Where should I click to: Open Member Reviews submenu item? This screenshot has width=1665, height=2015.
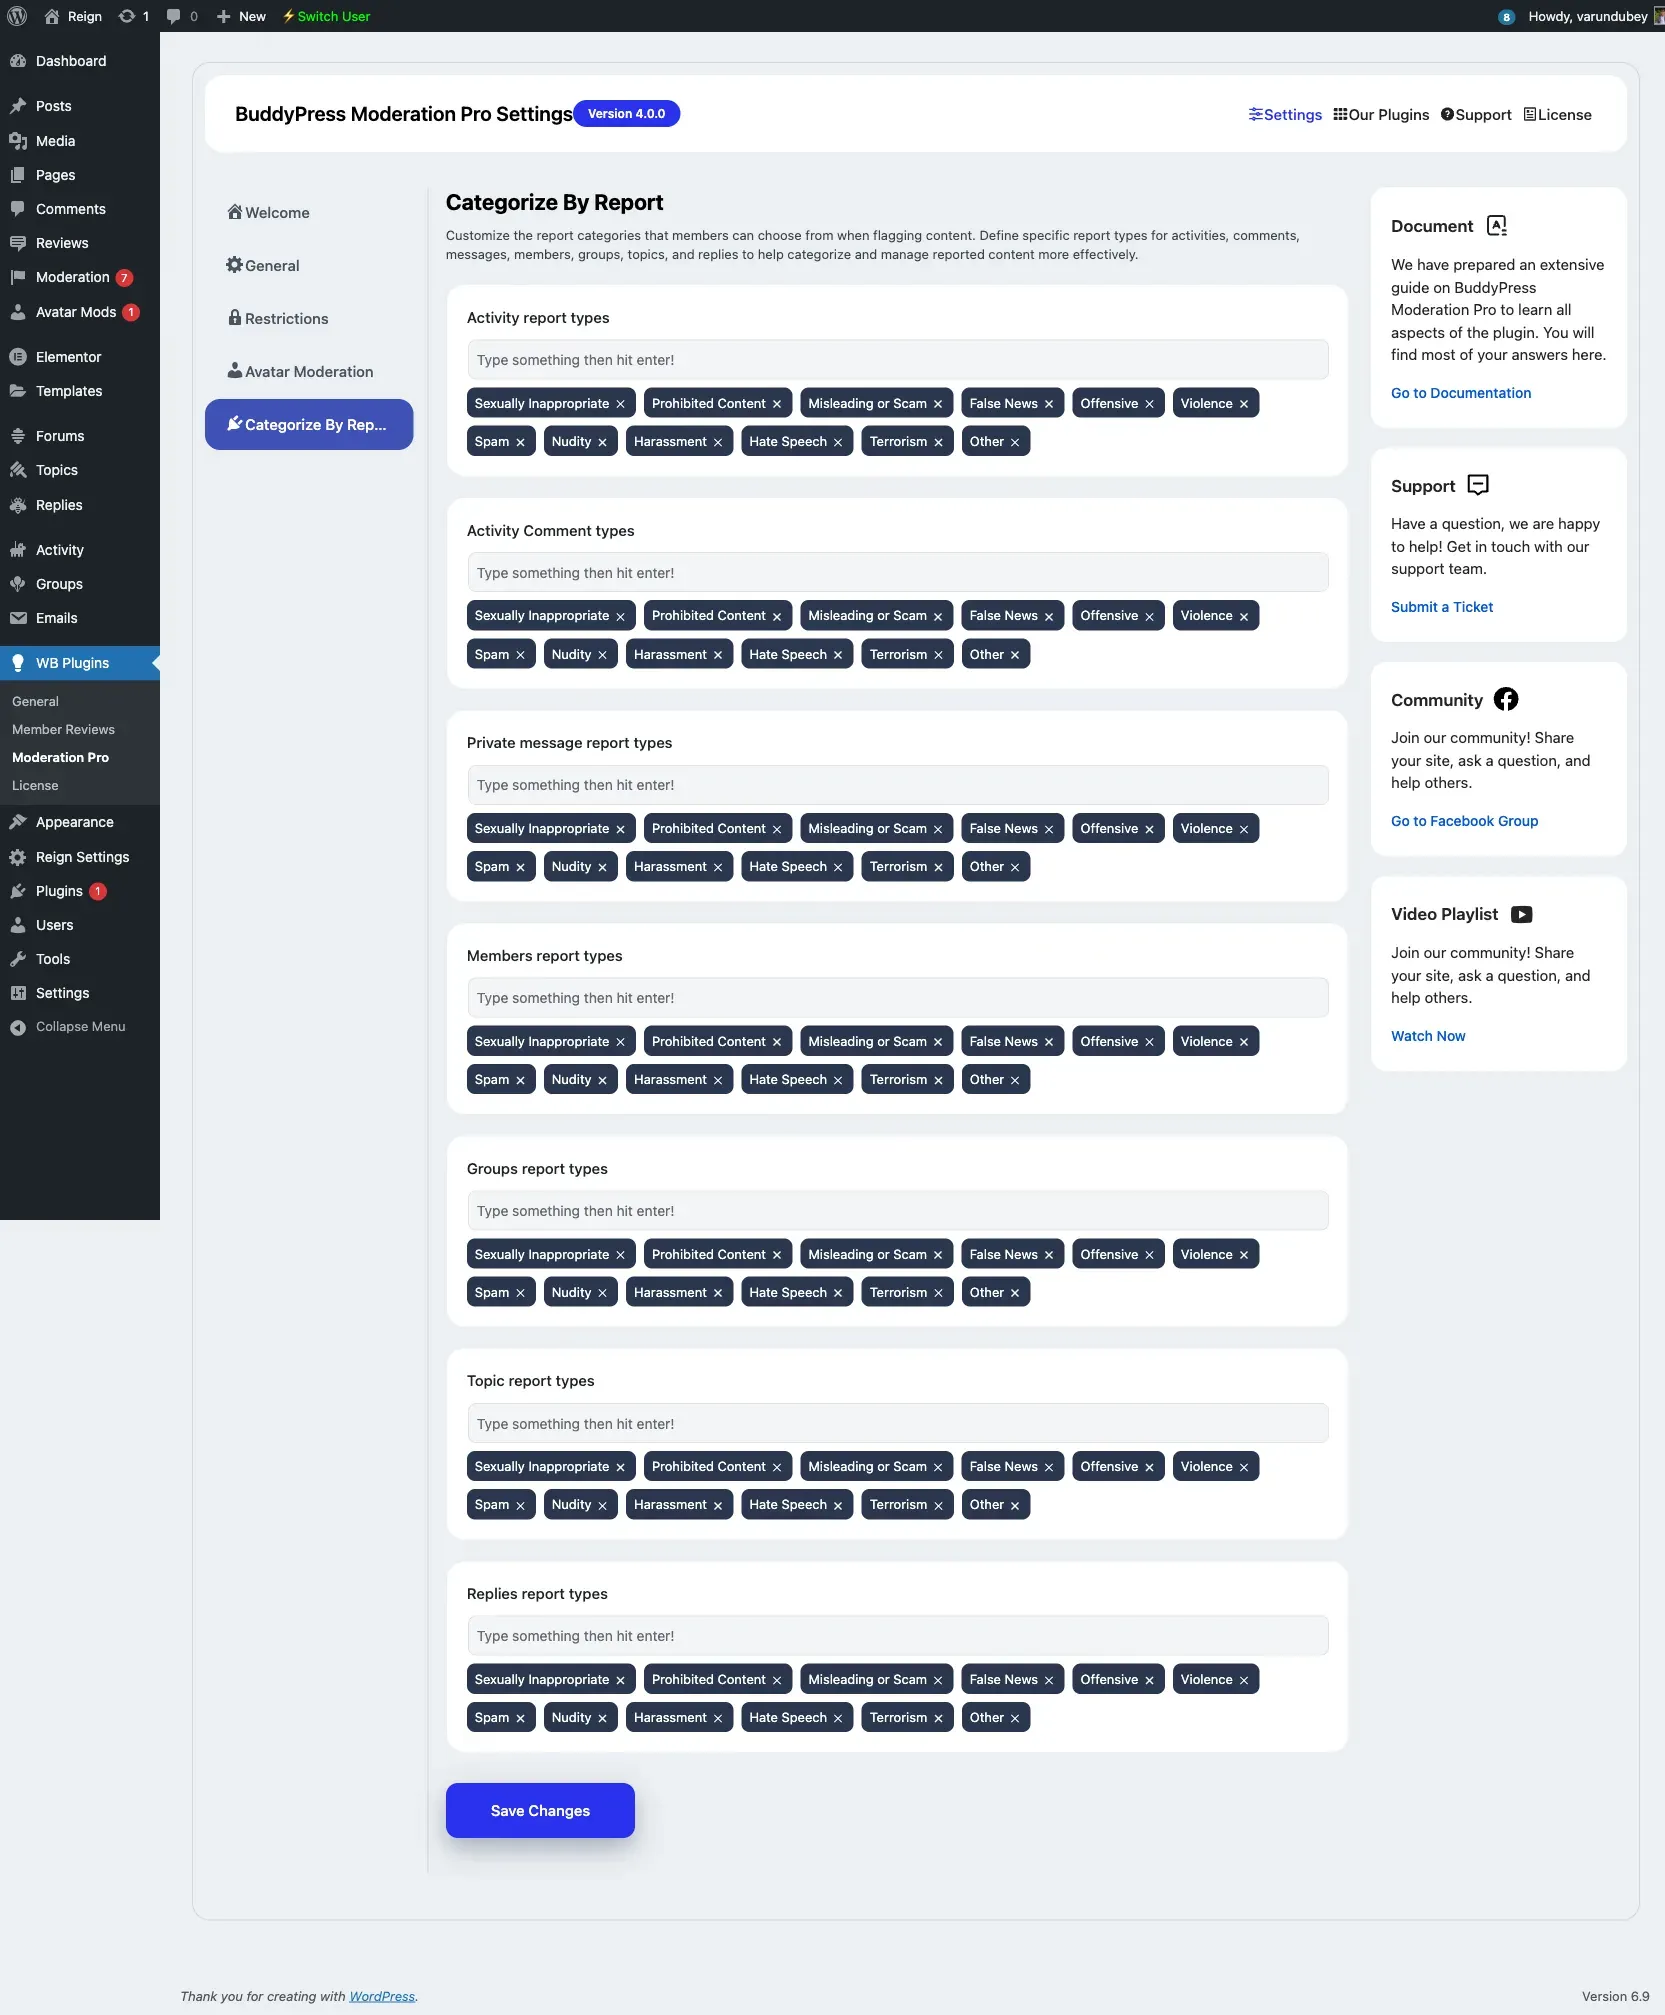coord(63,729)
